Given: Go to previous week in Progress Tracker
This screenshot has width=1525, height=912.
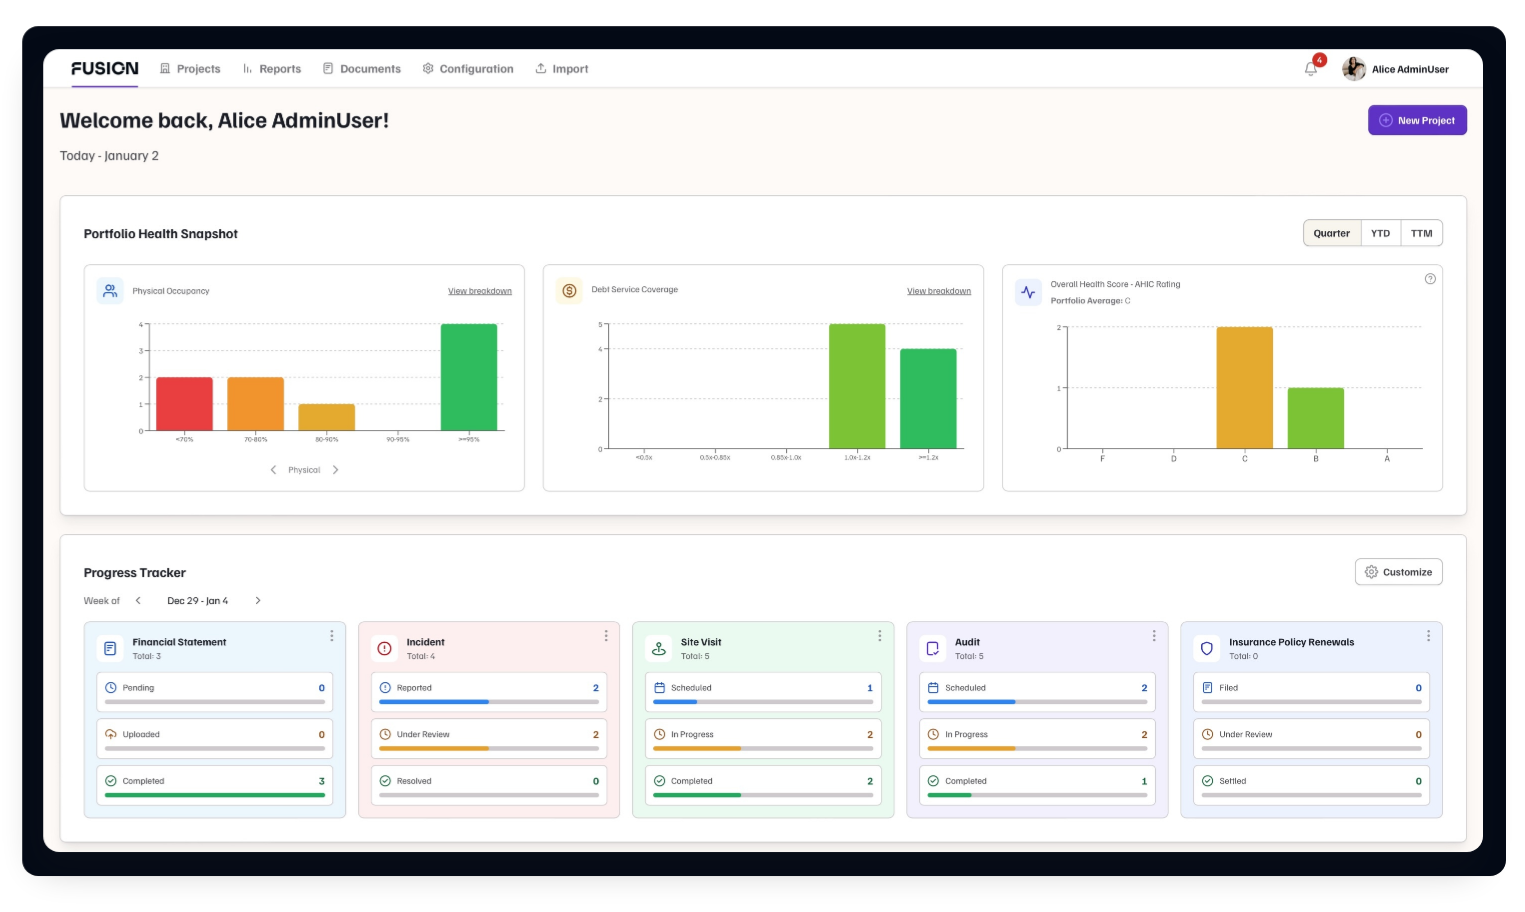Looking at the screenshot, I should click(138, 601).
